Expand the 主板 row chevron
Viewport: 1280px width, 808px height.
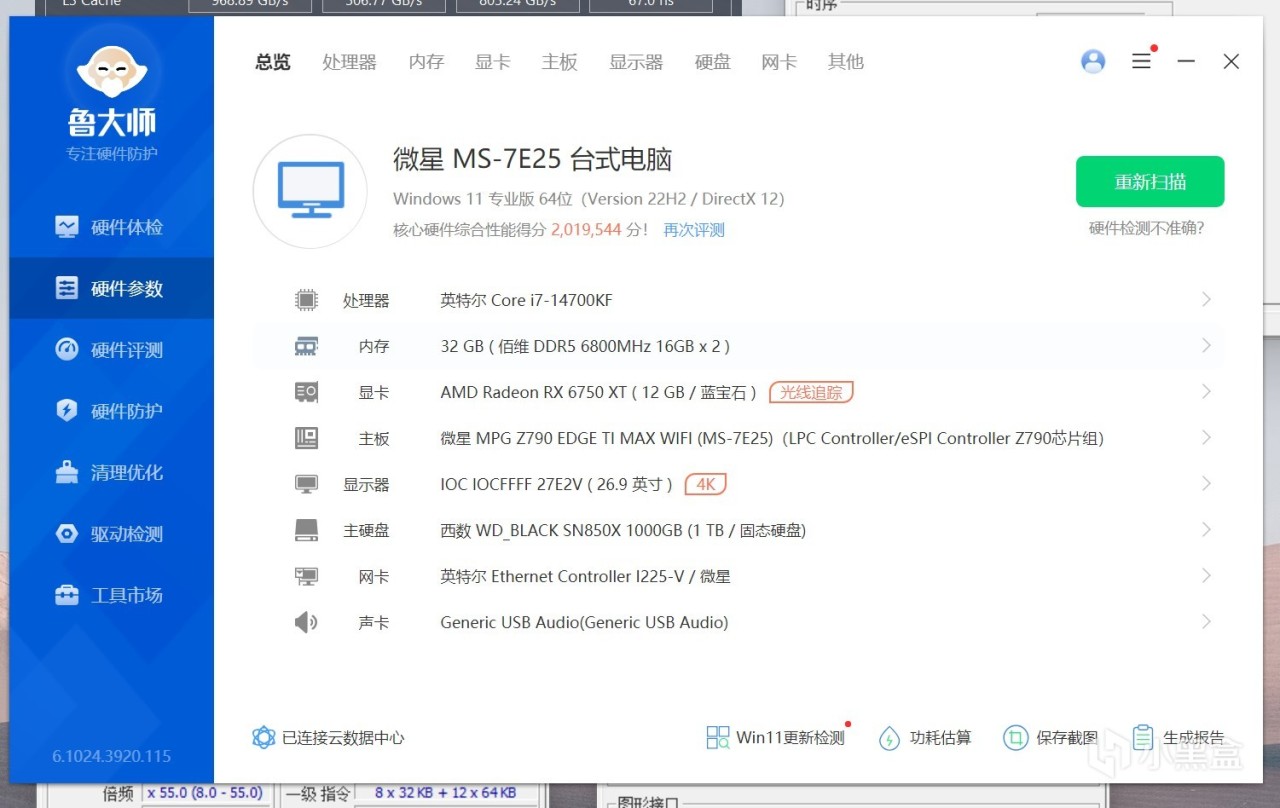[x=1206, y=438]
